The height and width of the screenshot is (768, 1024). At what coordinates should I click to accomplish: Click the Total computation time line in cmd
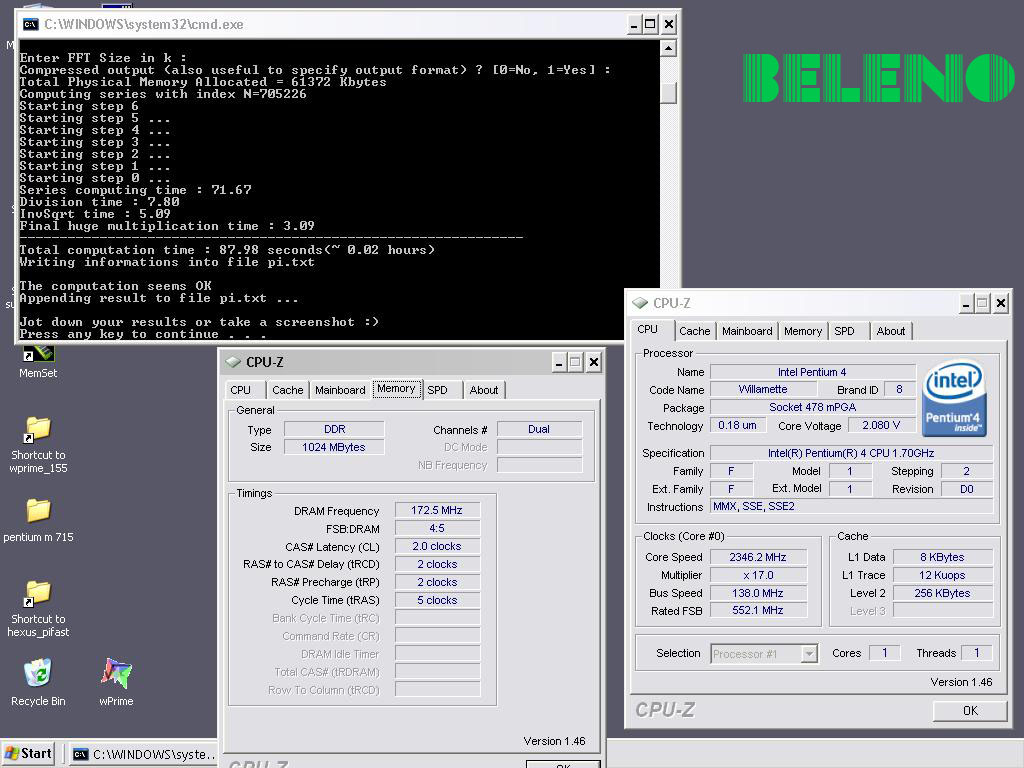227,249
